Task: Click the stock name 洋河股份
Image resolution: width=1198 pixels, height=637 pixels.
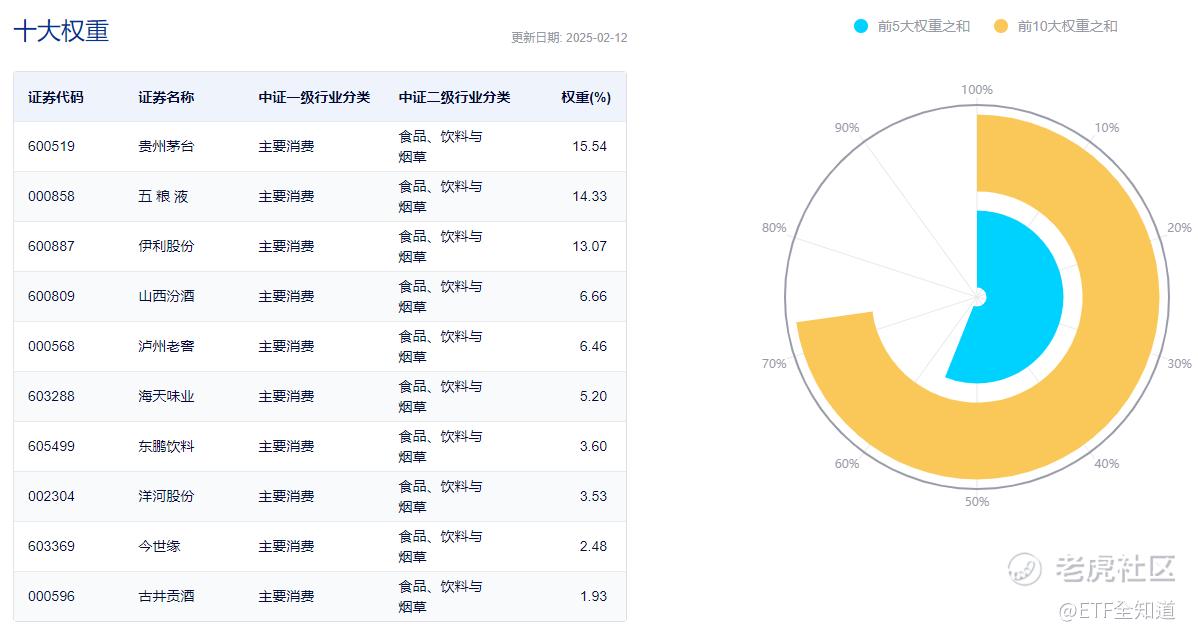Action: coord(166,496)
